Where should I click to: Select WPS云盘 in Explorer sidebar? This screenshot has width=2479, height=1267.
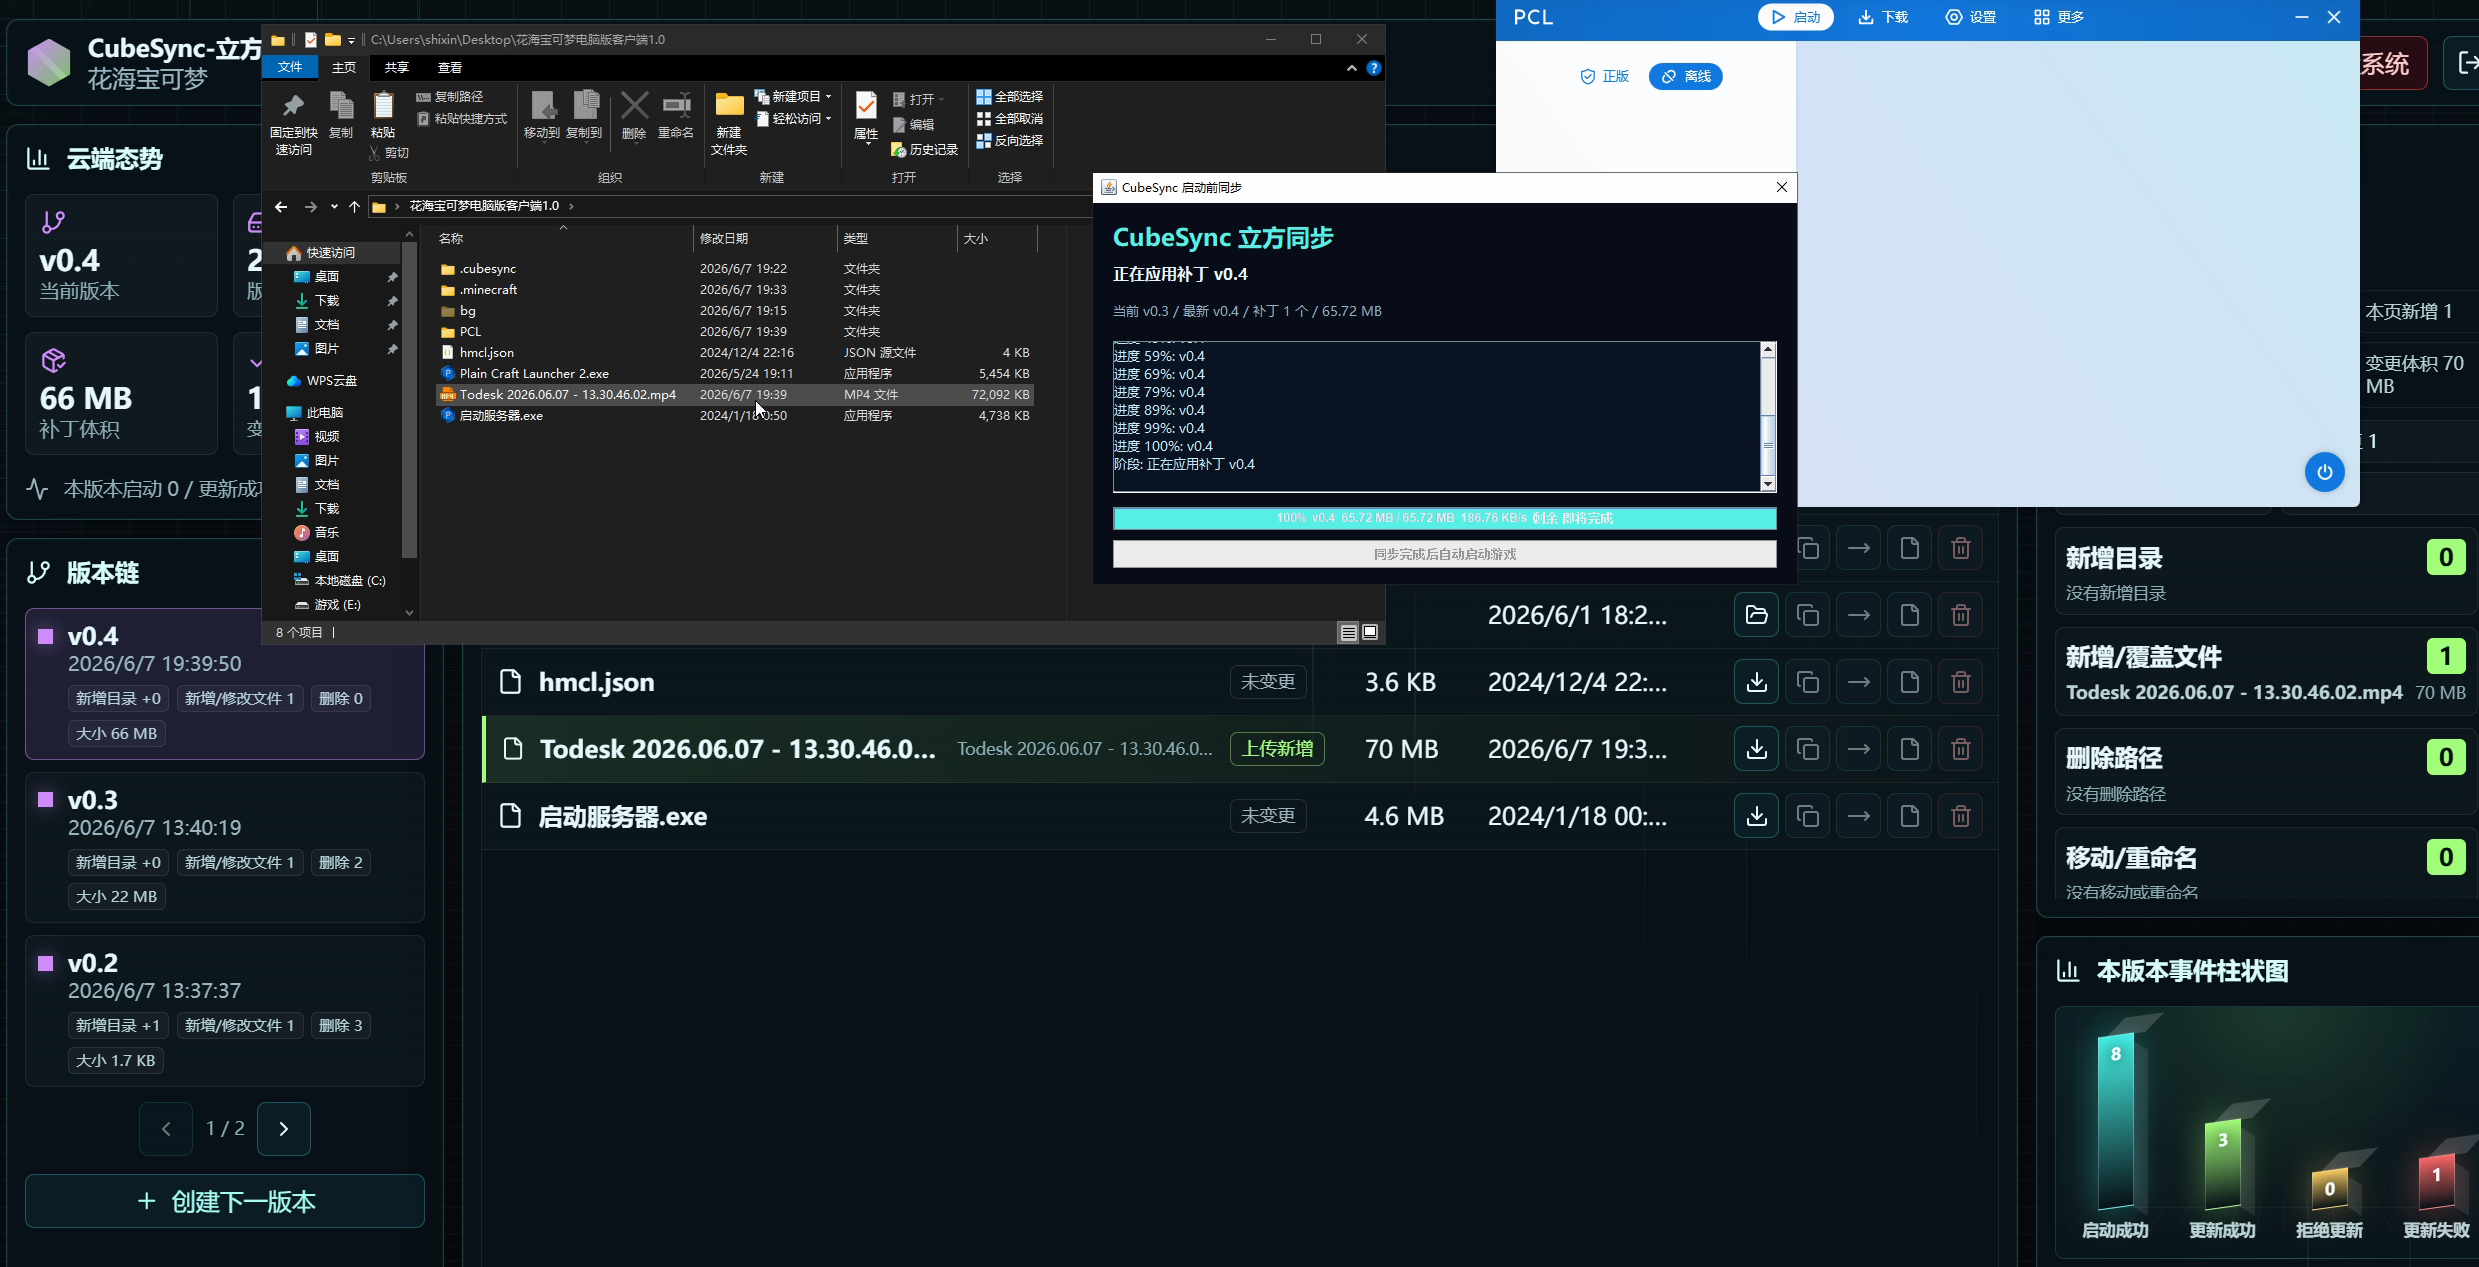pos(331,381)
